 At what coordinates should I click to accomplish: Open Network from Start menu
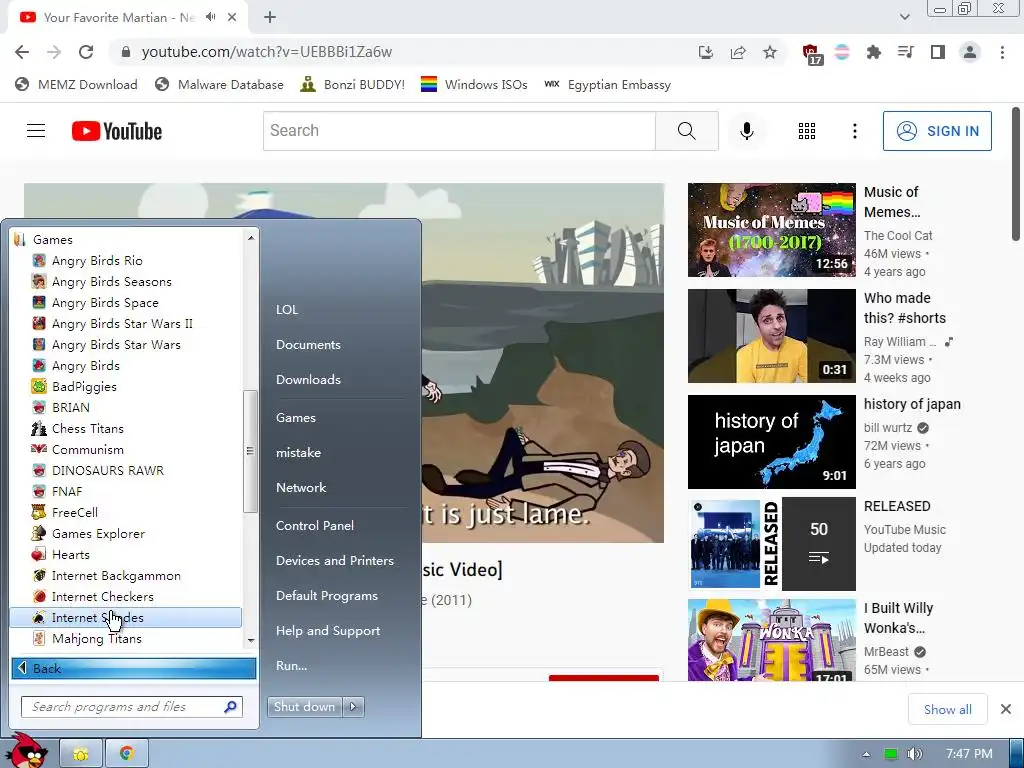tap(301, 487)
